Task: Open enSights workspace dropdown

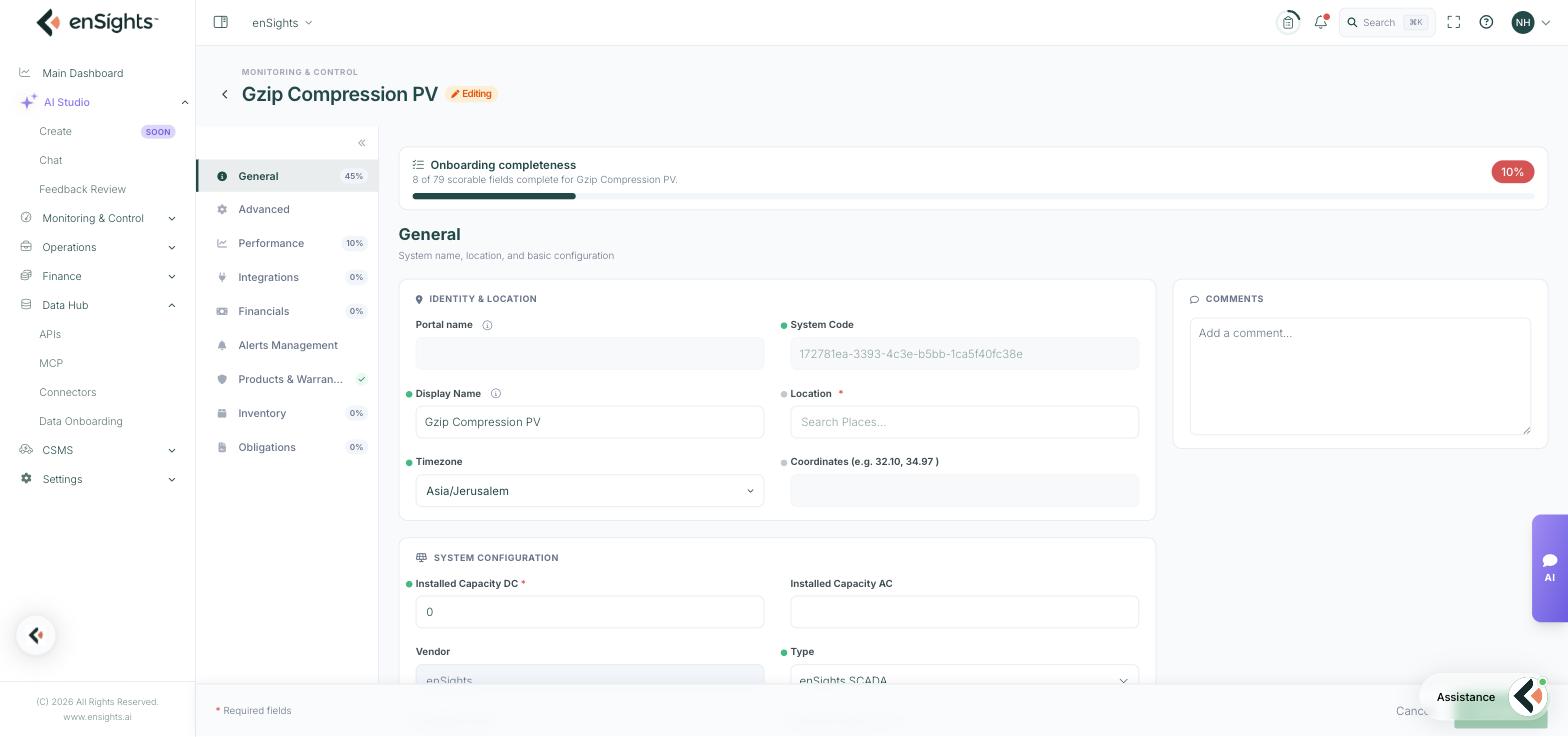Action: click(x=282, y=22)
